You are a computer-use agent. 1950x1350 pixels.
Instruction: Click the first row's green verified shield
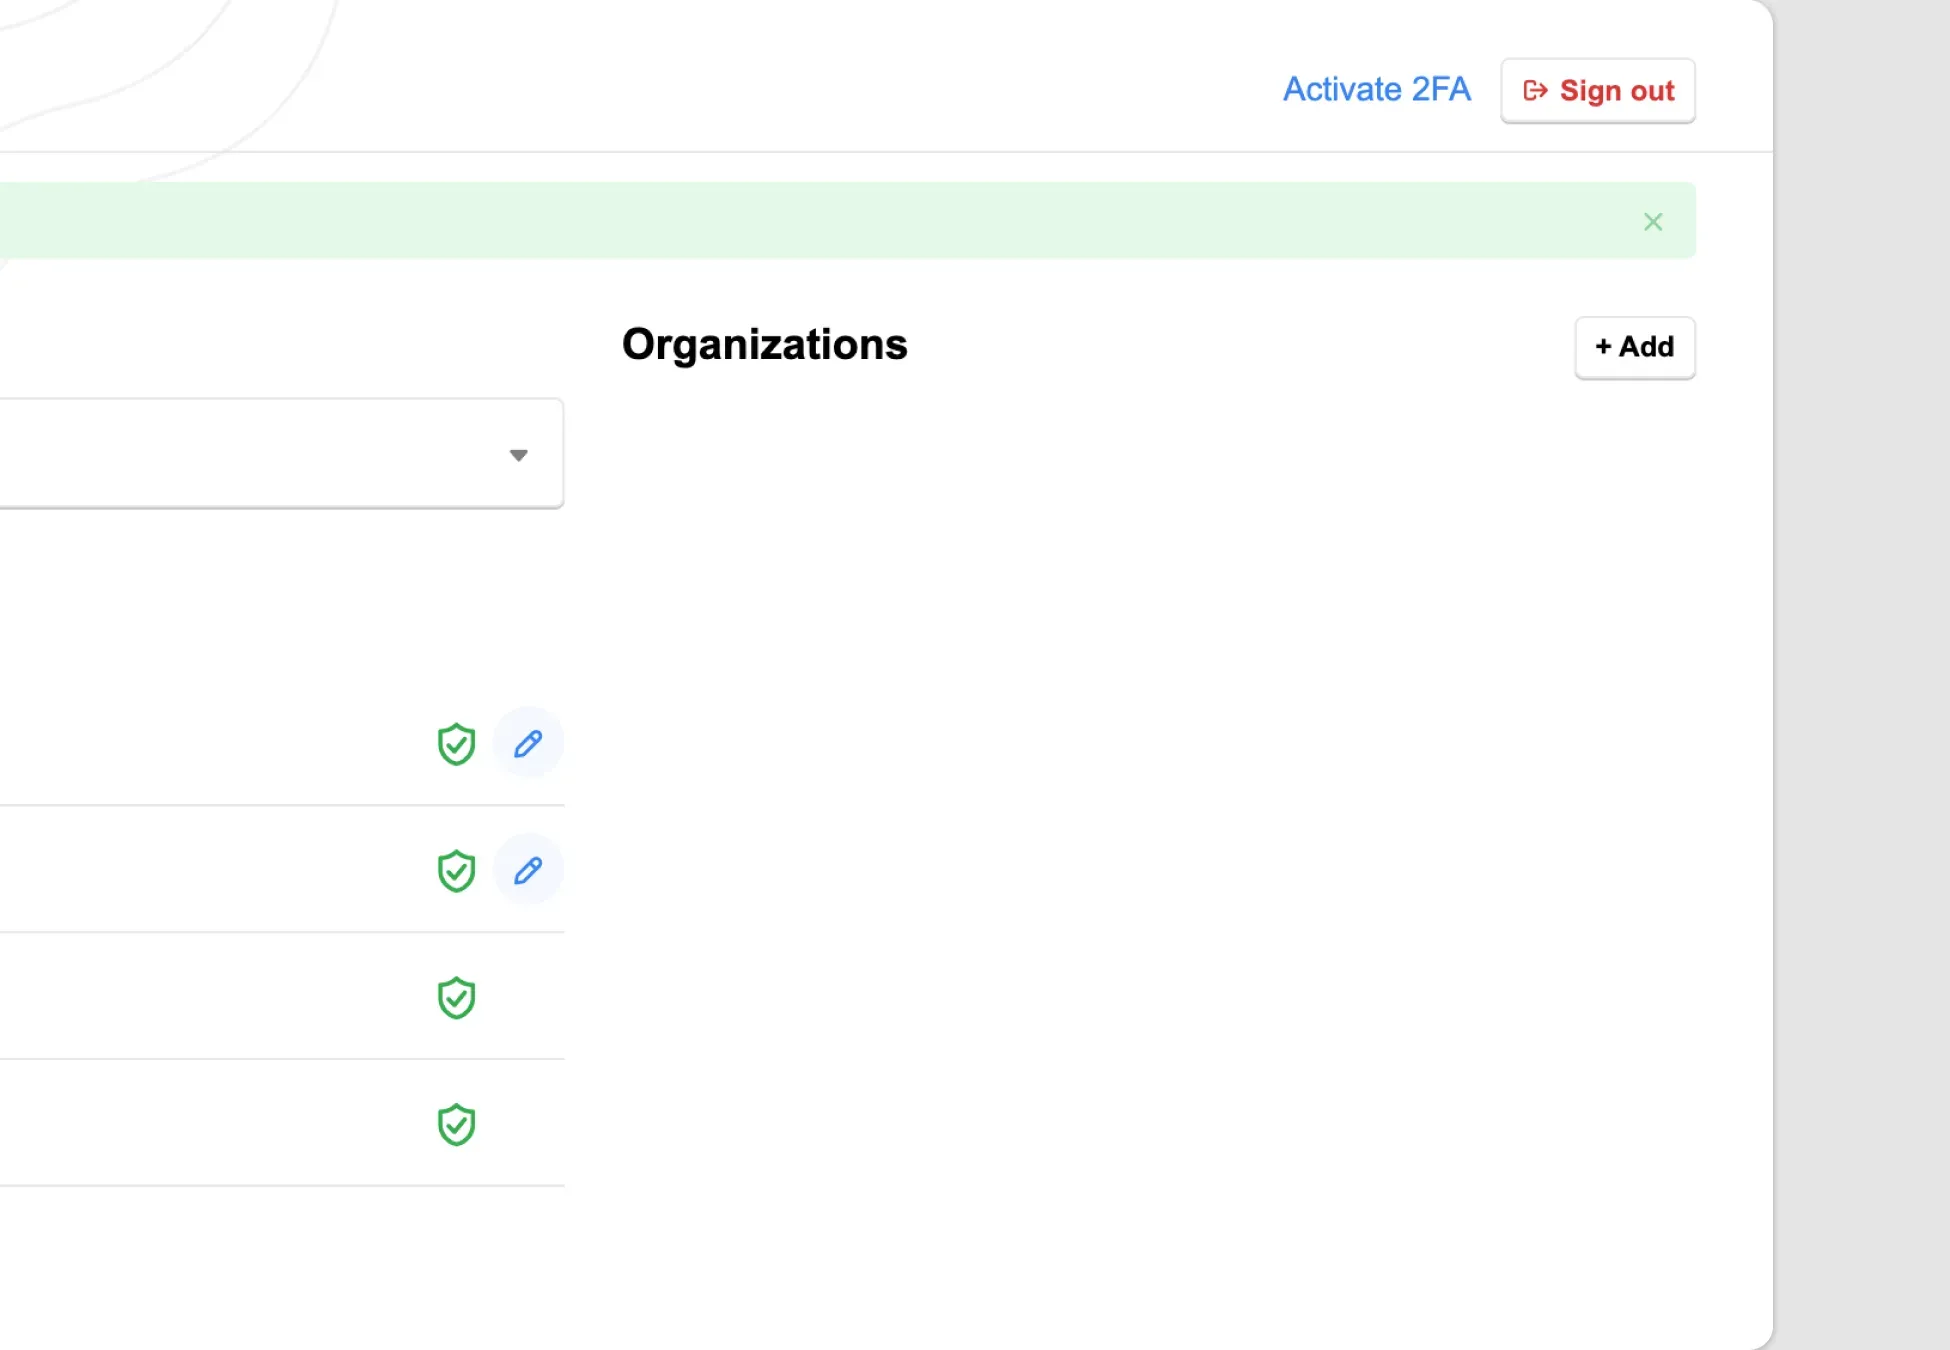pyautogui.click(x=456, y=744)
